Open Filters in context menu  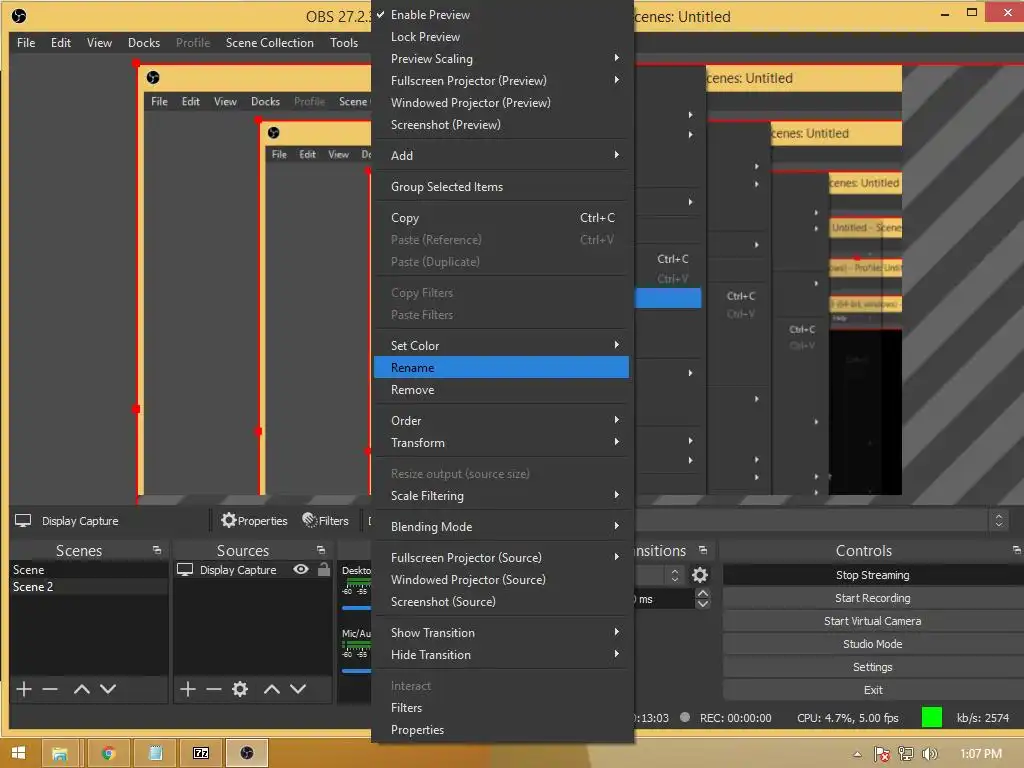(x=501, y=708)
